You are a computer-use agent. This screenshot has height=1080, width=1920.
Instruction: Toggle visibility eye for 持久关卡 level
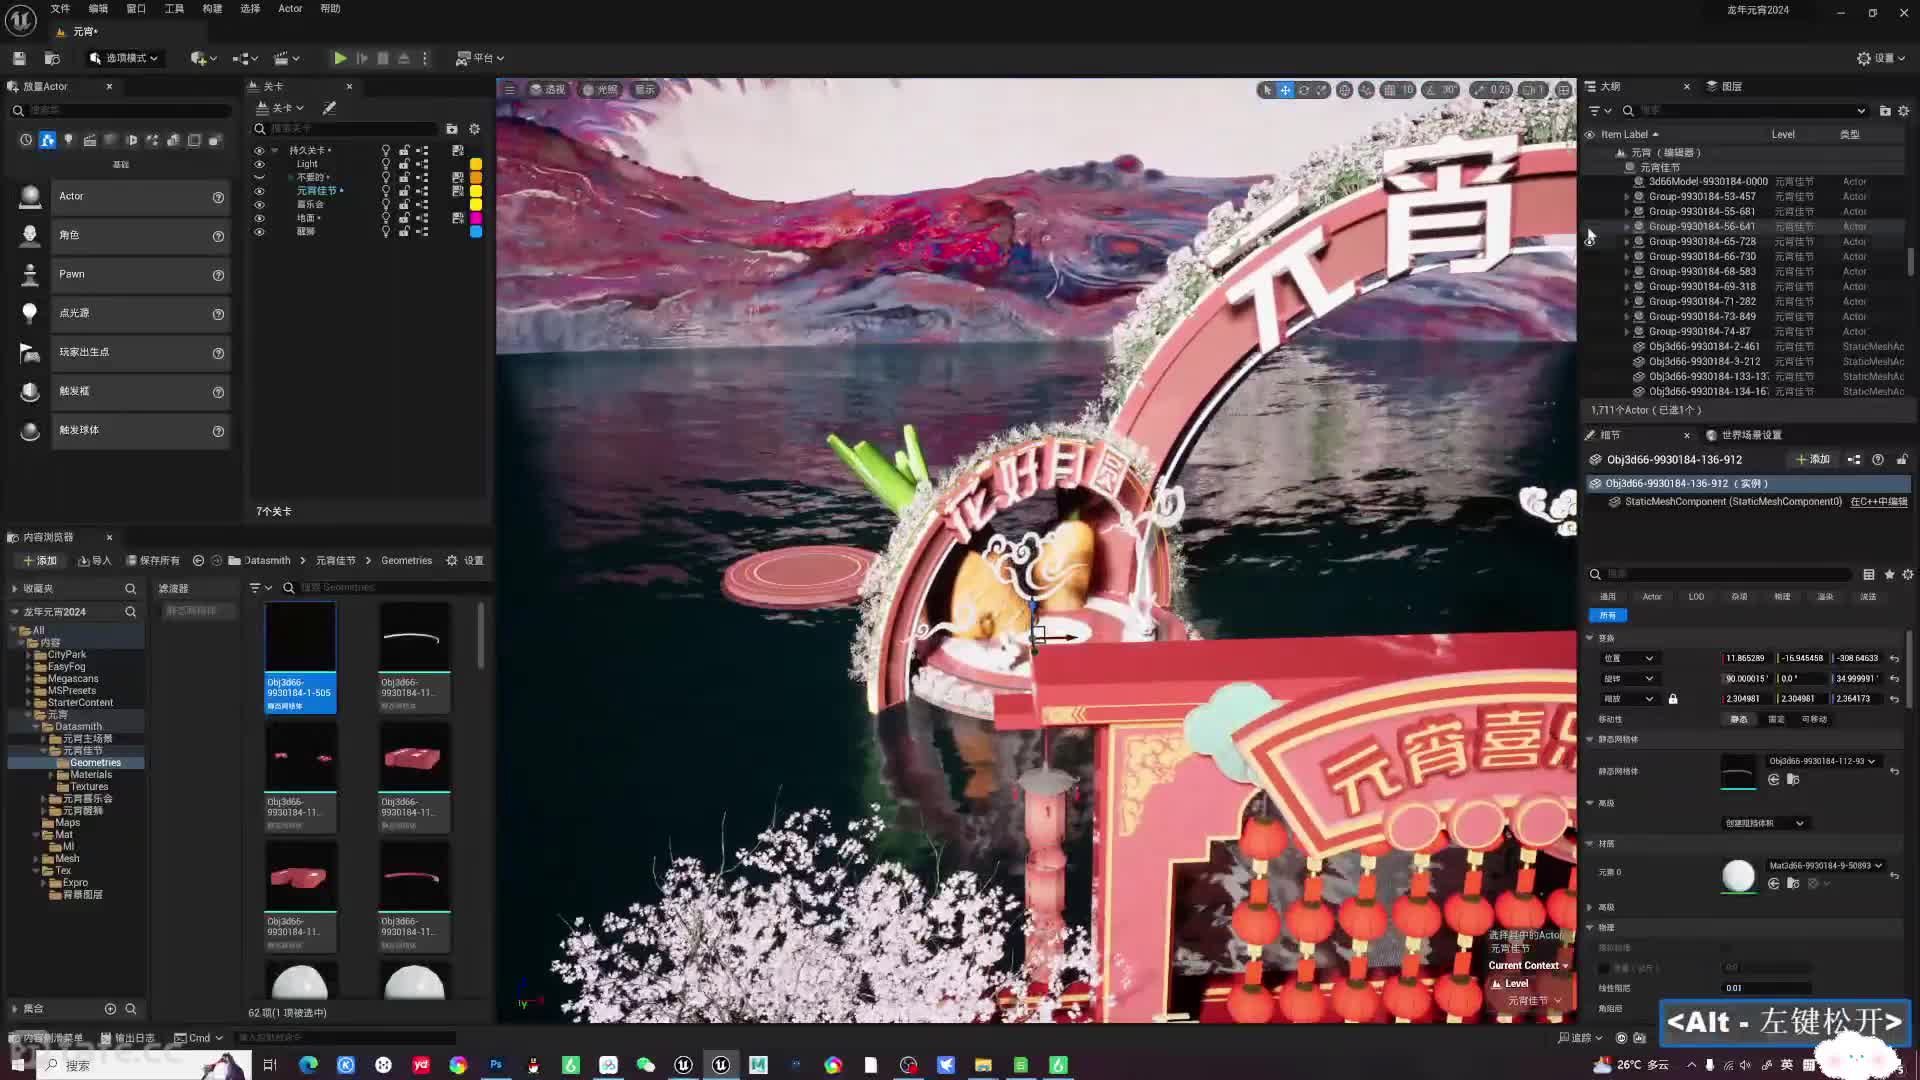pos(259,151)
